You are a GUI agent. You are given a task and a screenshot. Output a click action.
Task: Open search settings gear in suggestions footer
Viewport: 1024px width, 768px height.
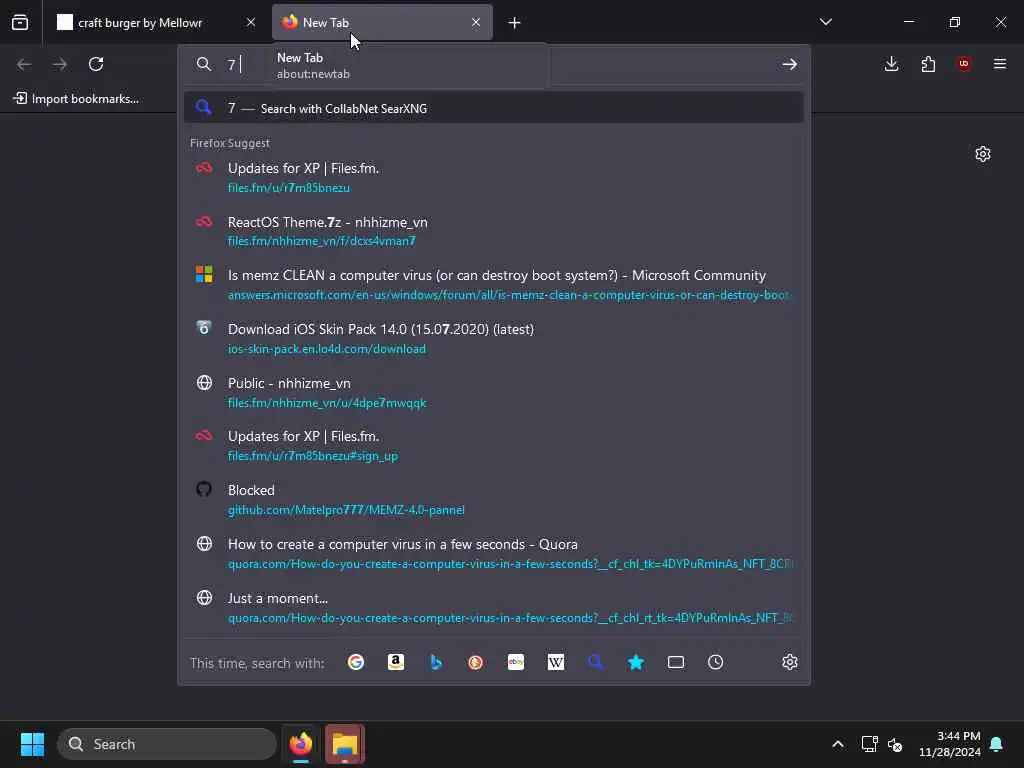click(790, 662)
